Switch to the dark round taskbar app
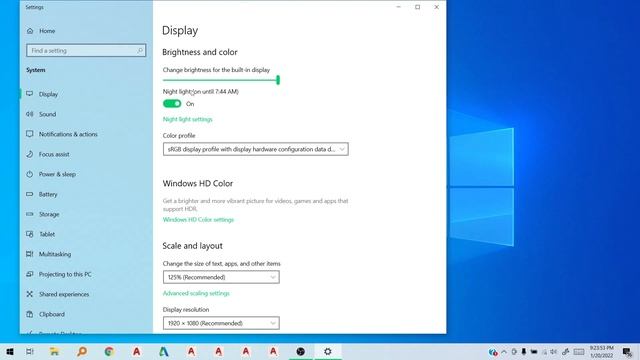Viewport: 640px width, 360px height. 300,351
